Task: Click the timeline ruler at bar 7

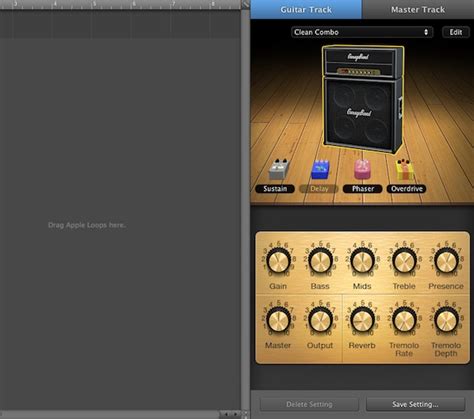Action: pos(173,4)
